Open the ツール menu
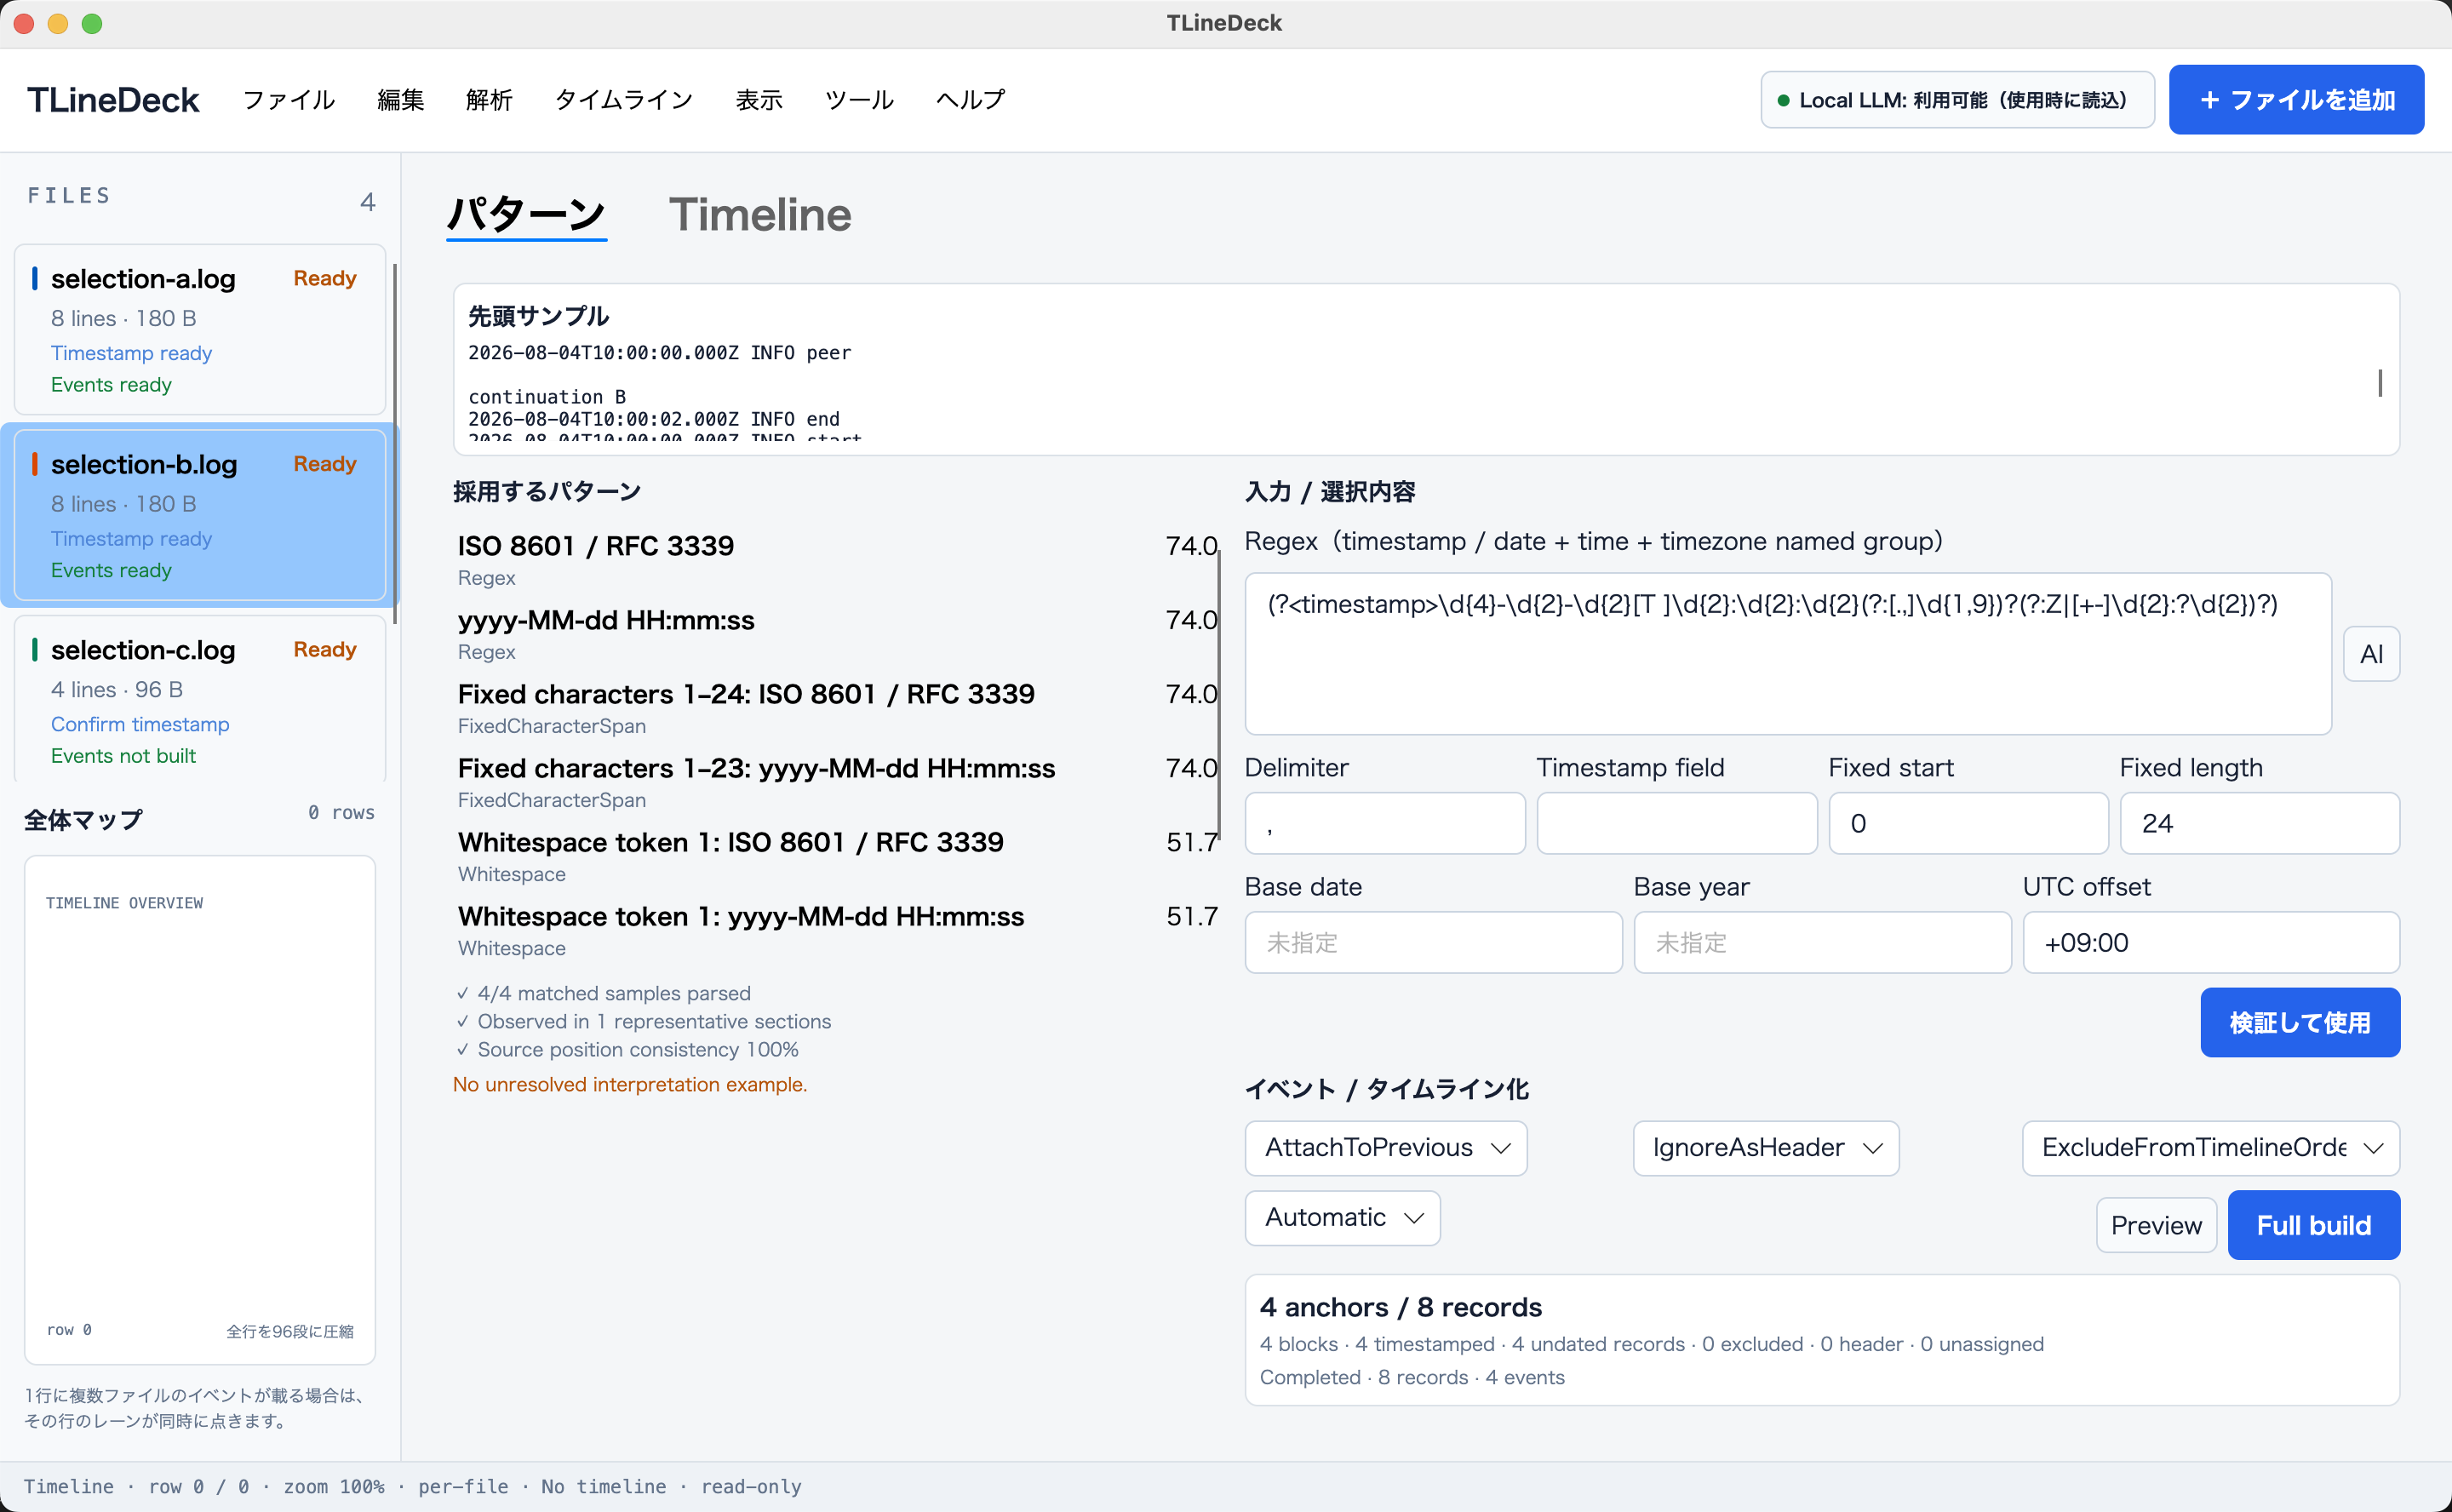2452x1512 pixels. (859, 100)
